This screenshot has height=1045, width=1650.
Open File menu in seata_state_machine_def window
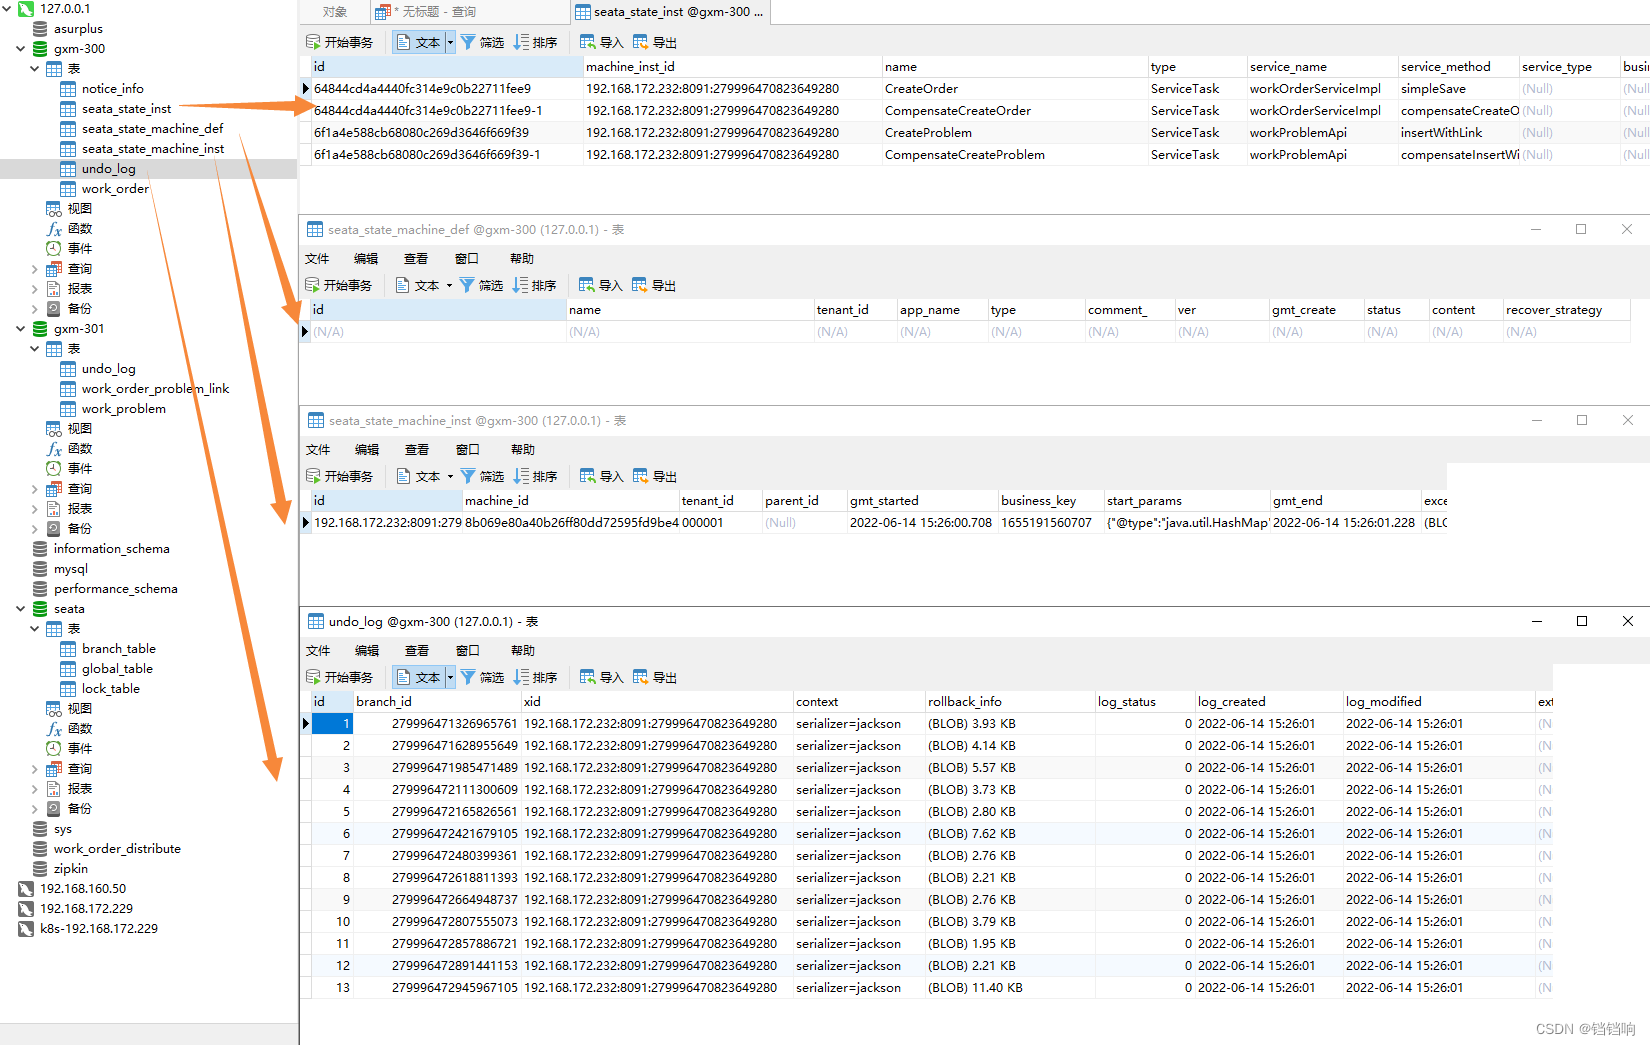(x=317, y=258)
